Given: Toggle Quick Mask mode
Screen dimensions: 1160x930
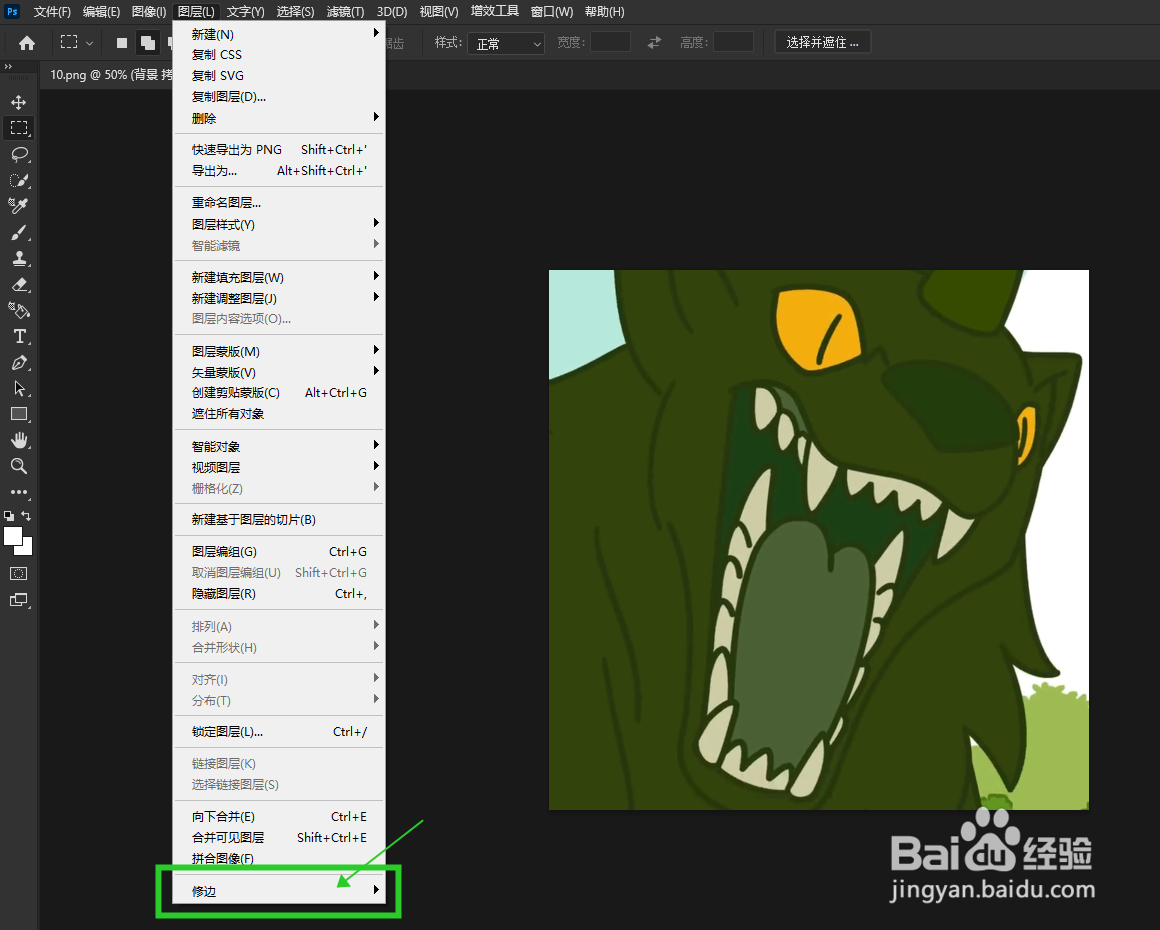Looking at the screenshot, I should pyautogui.click(x=18, y=573).
